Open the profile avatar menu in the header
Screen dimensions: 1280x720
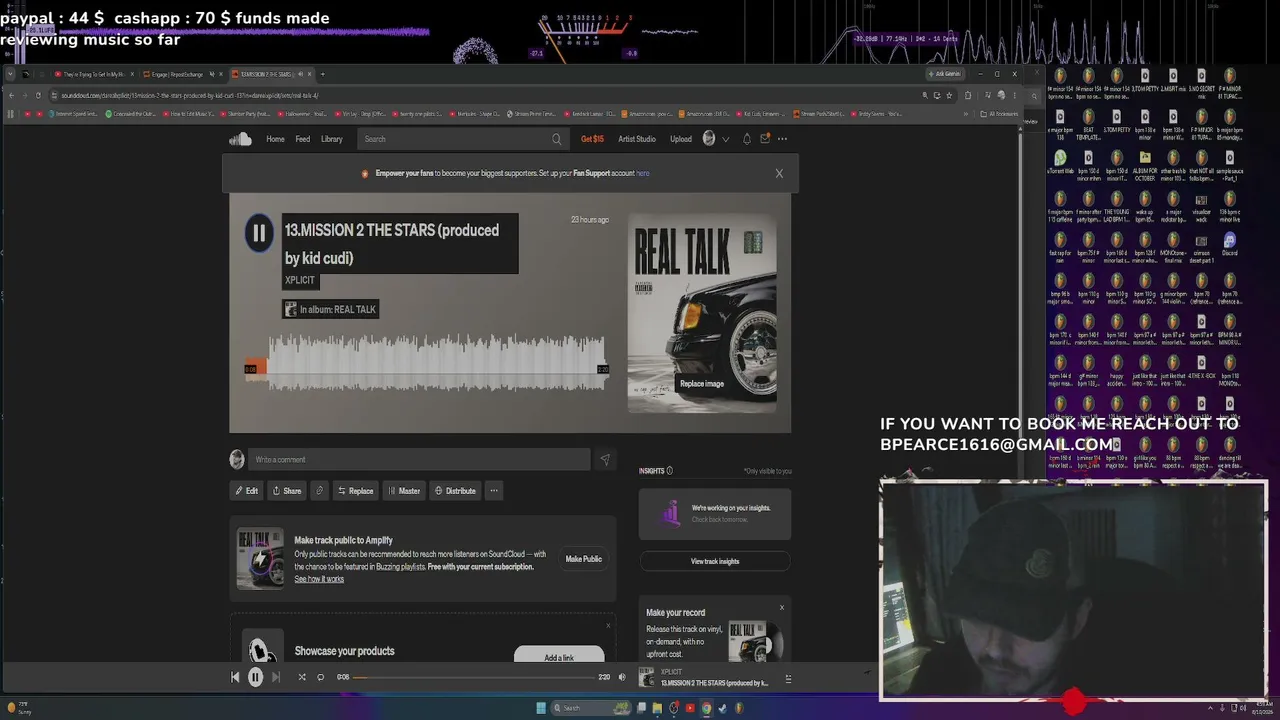click(709, 139)
